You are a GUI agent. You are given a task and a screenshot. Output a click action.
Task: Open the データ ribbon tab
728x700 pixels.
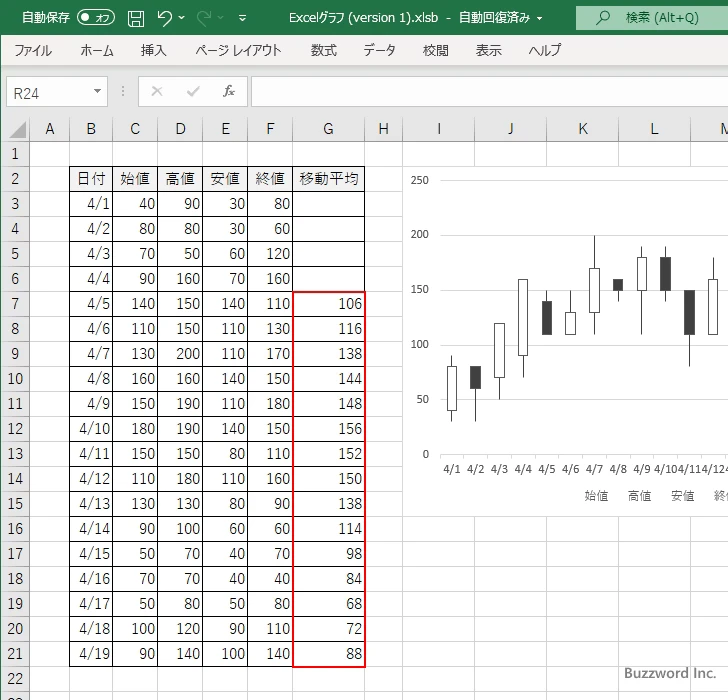pyautogui.click(x=379, y=50)
